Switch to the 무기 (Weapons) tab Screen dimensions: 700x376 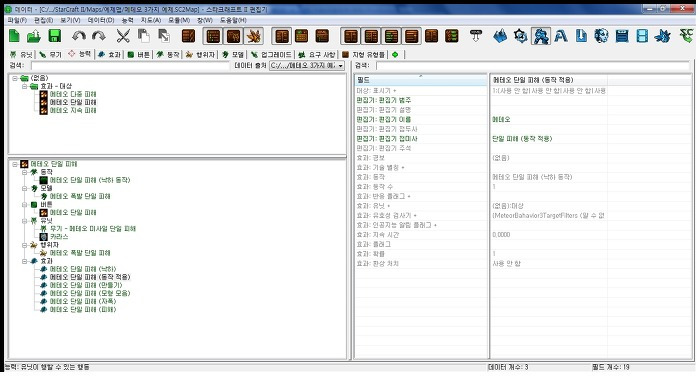[x=50, y=54]
